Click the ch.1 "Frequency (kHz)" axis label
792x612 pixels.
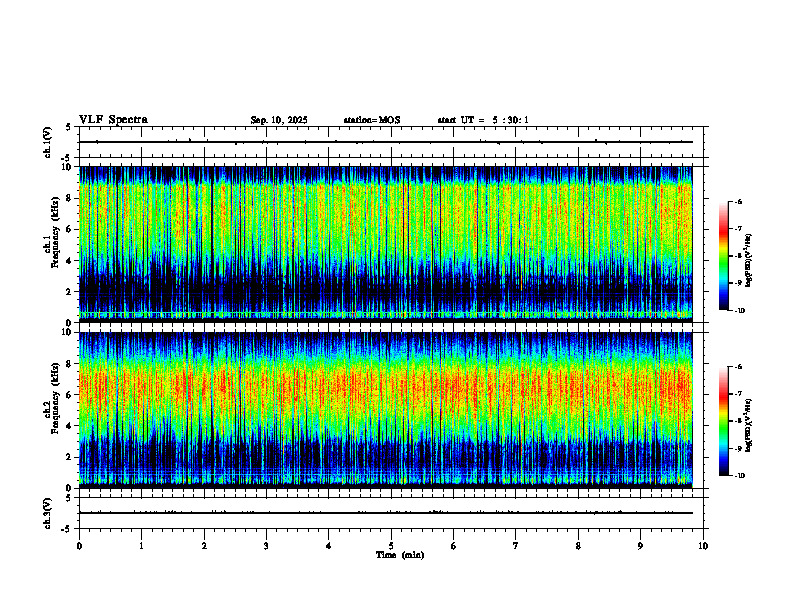pyautogui.click(x=55, y=232)
